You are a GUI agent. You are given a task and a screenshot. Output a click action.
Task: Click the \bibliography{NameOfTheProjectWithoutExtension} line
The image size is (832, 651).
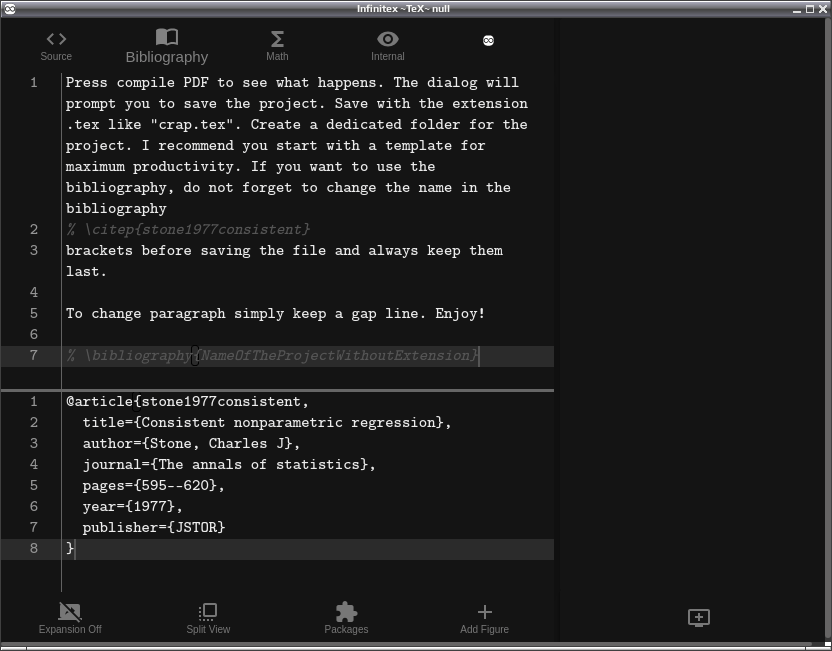tap(272, 355)
